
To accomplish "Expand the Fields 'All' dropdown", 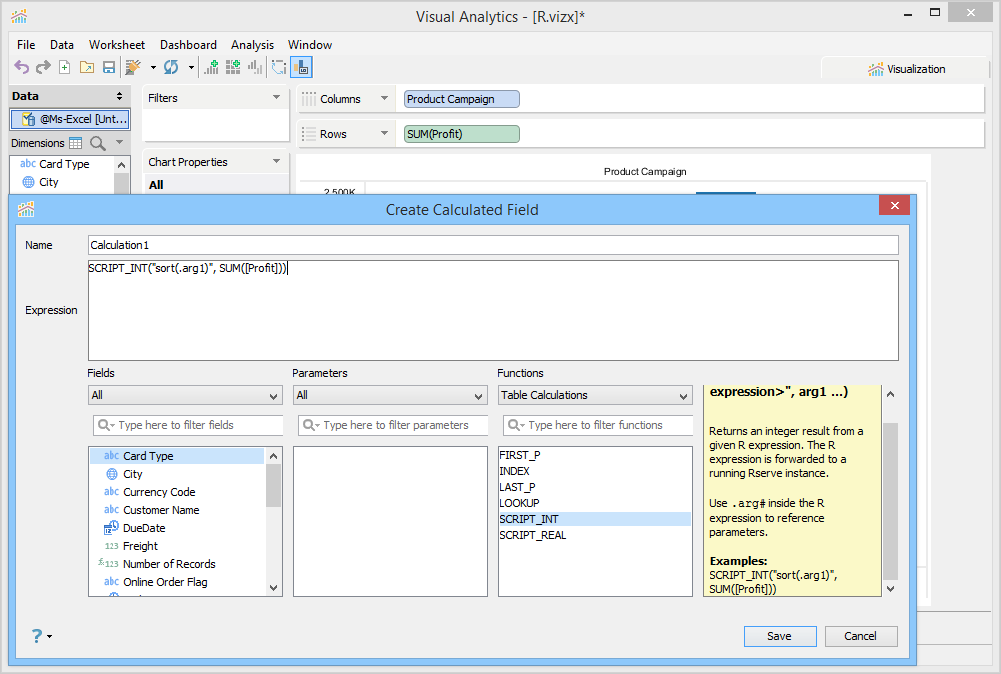I will tap(185, 395).
